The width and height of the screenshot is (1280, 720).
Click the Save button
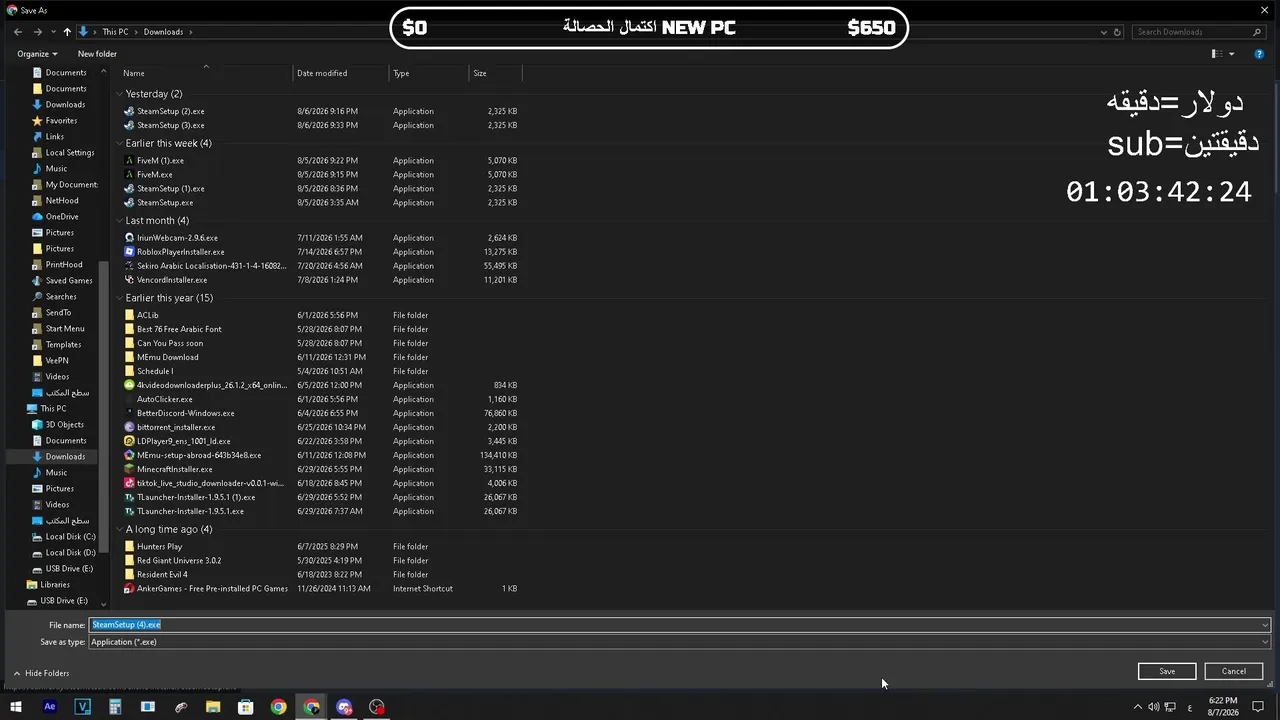point(1167,671)
